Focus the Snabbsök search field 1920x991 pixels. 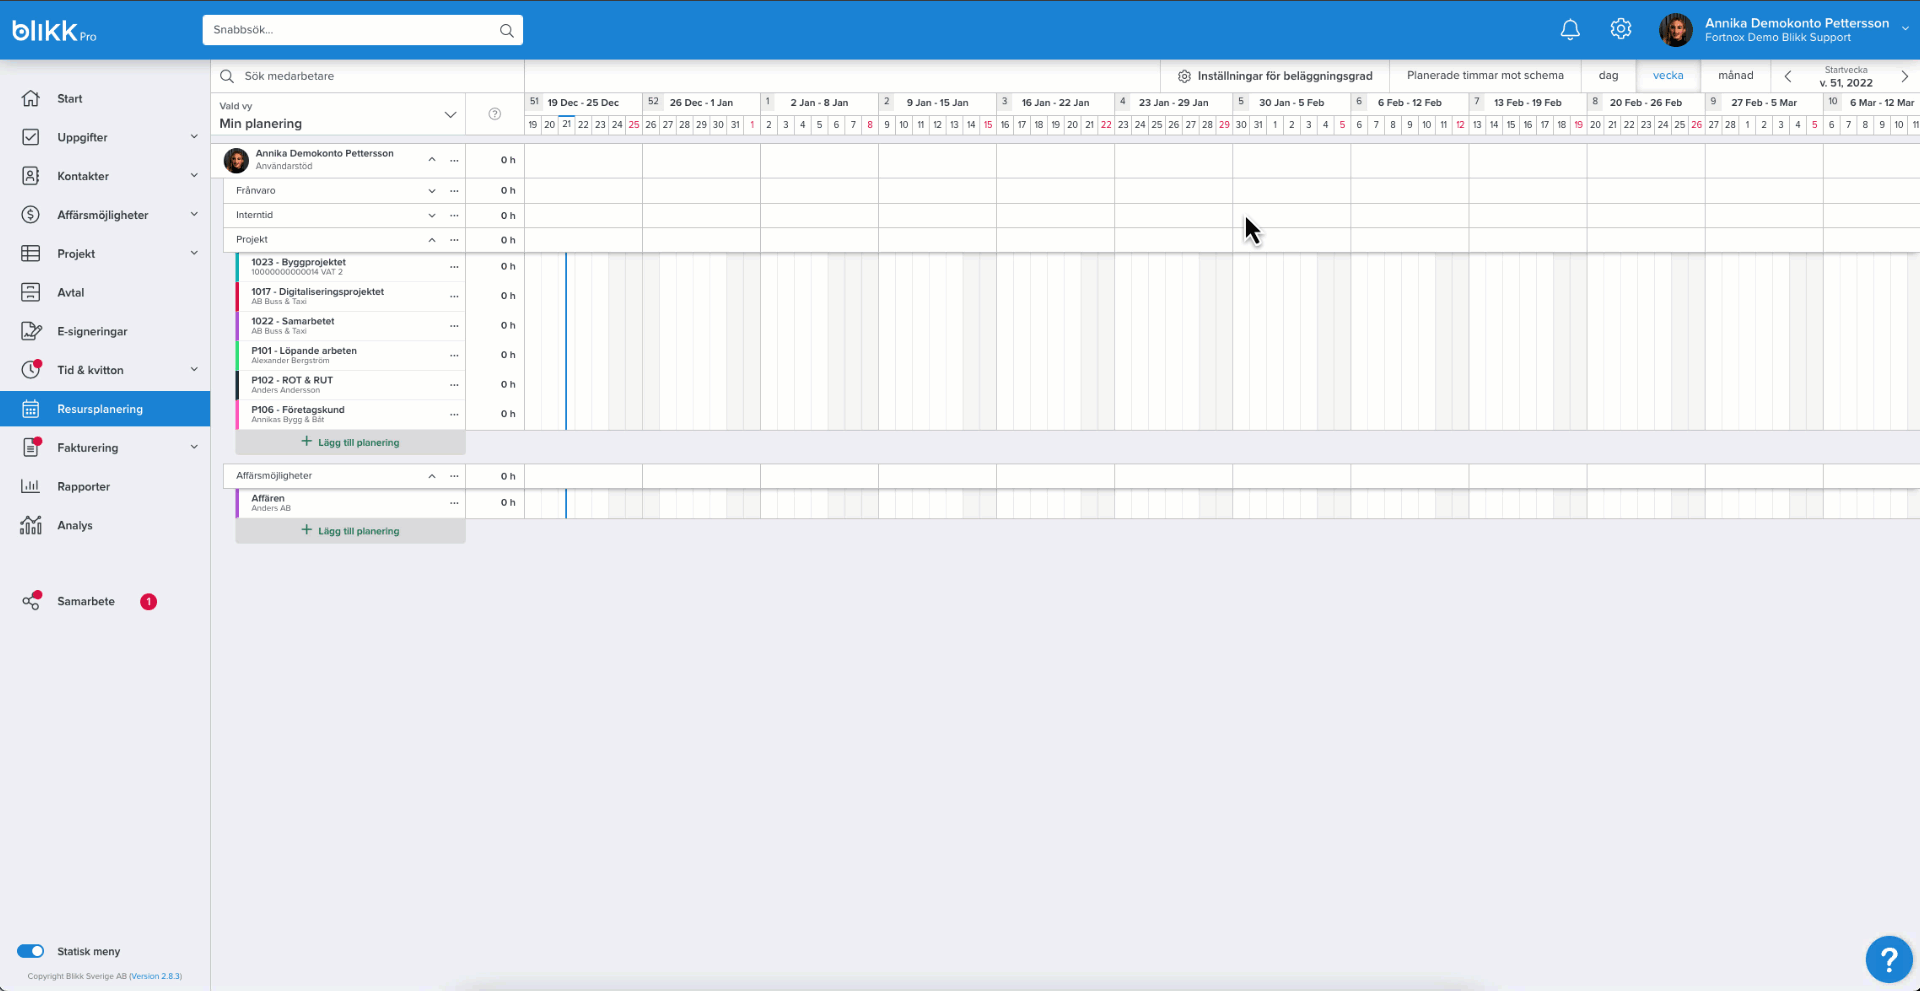tap(352, 30)
